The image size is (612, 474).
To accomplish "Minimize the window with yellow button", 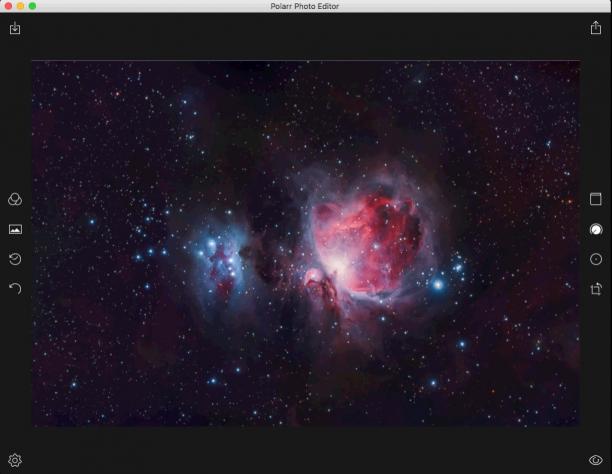I will (20, 6).
